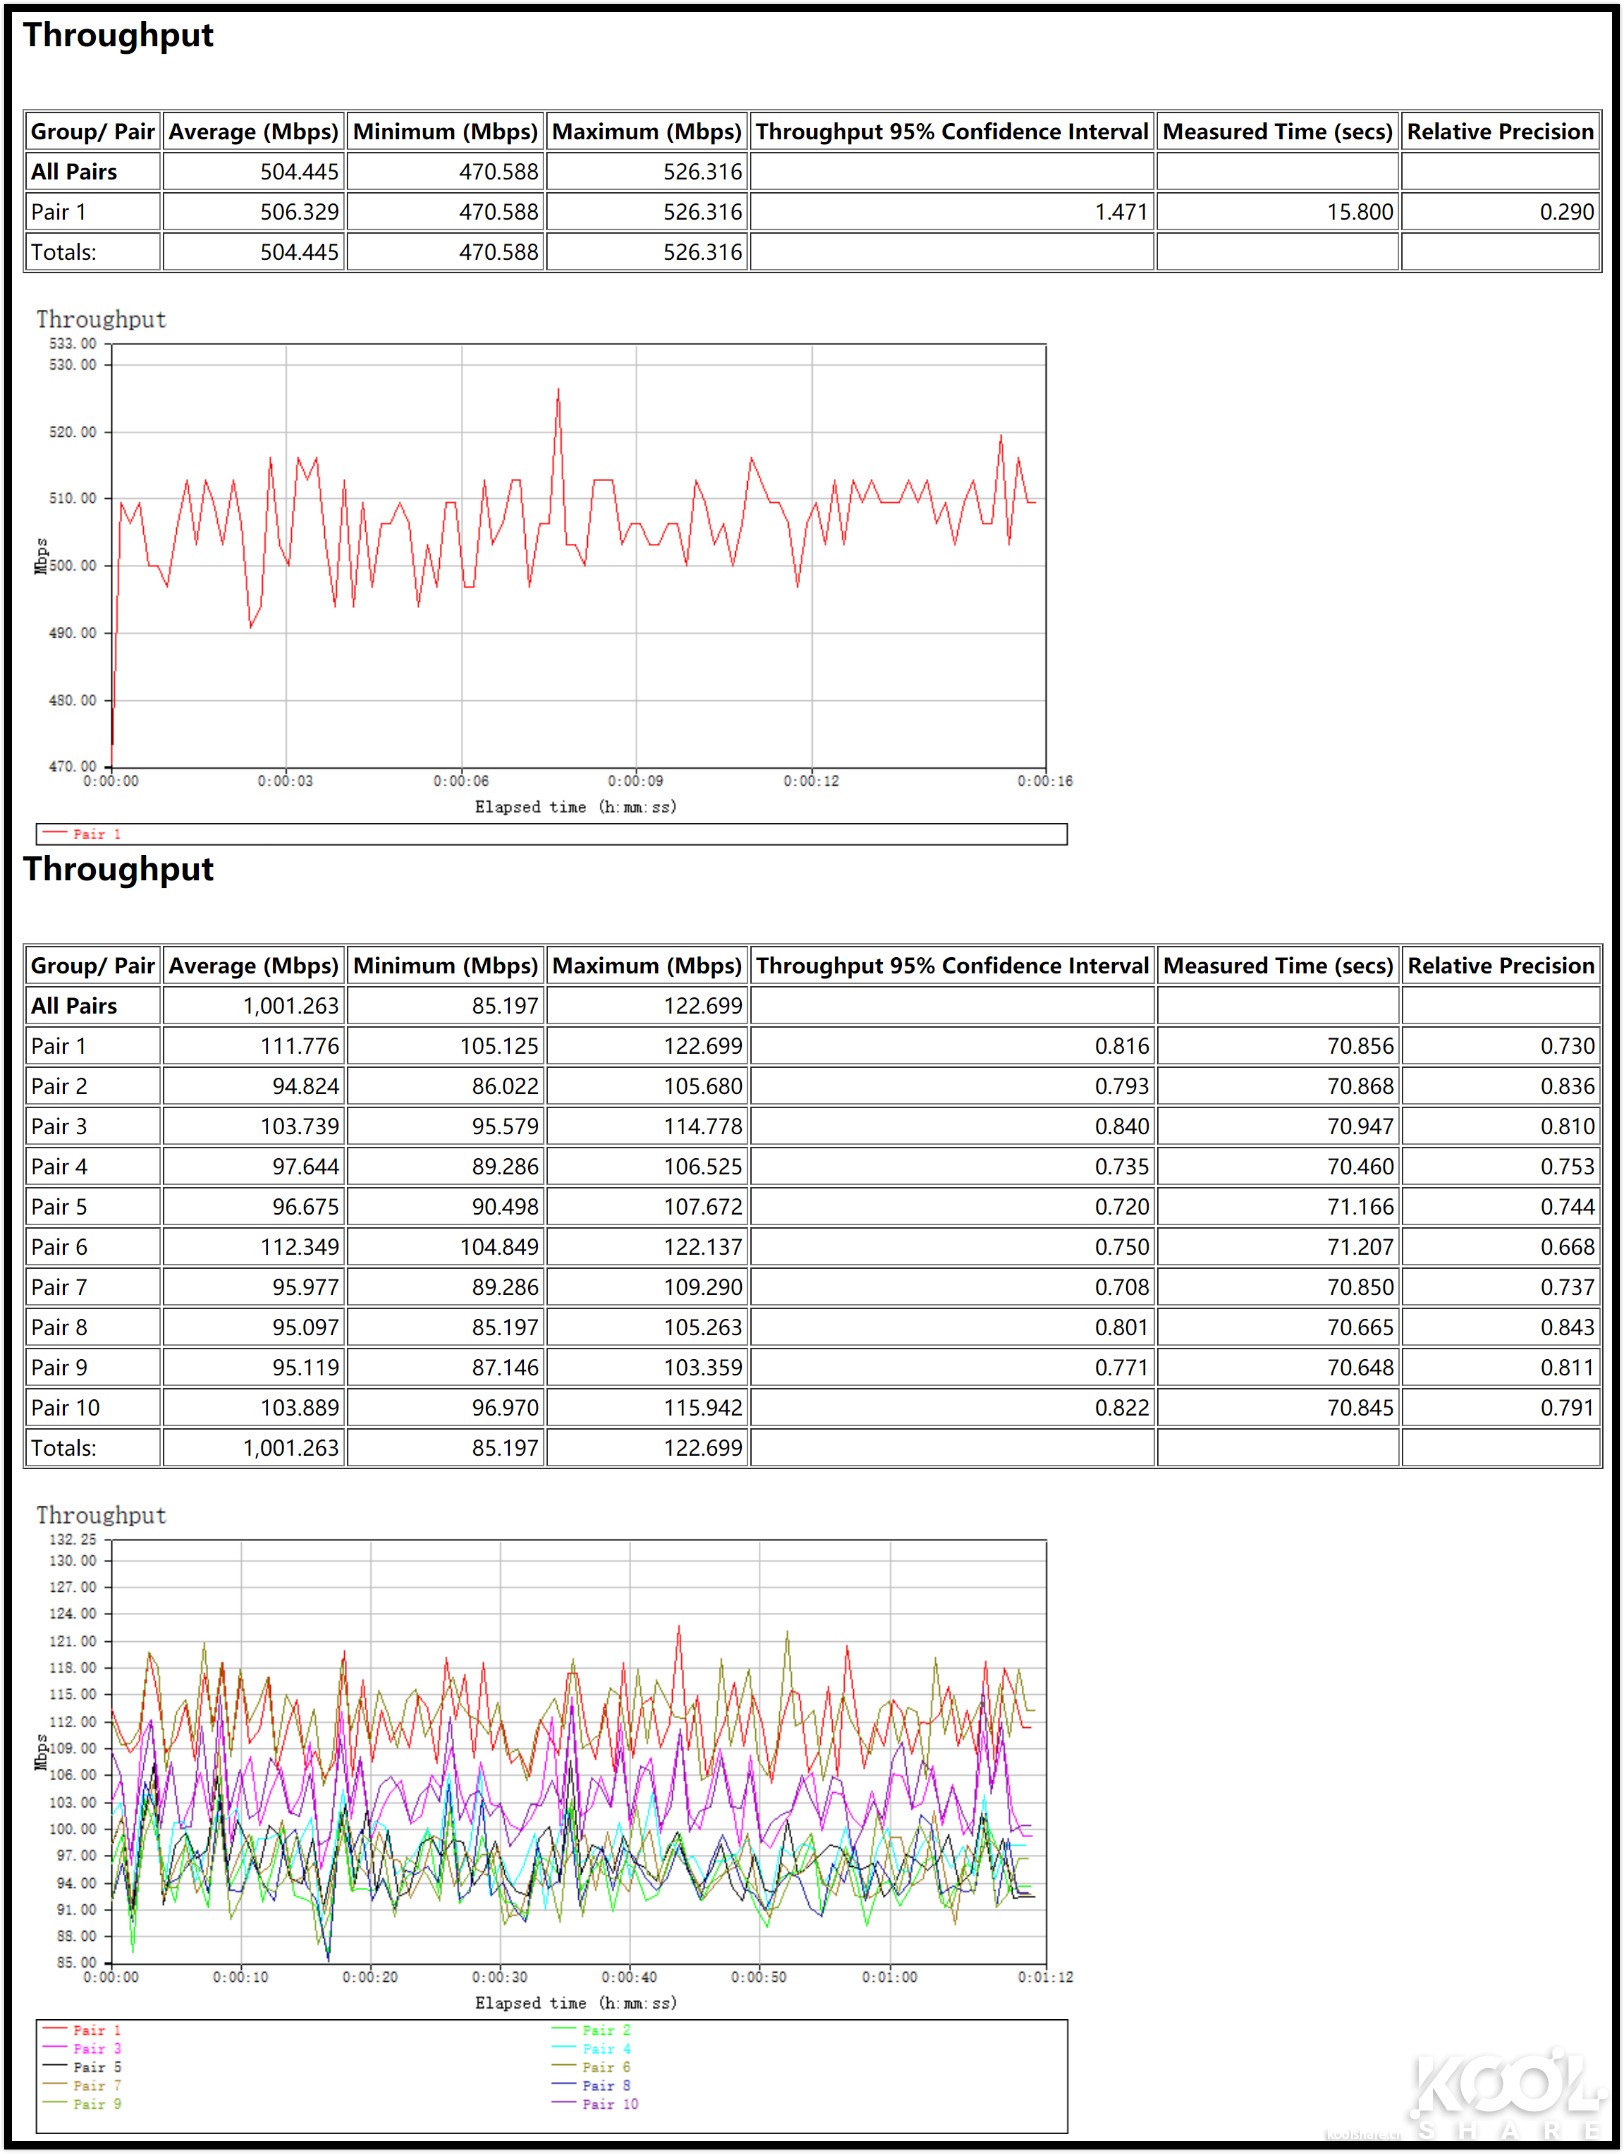This screenshot has height=2154, width=1624.
Task: Expand the All Pairs row in the second table
Action: [73, 1006]
